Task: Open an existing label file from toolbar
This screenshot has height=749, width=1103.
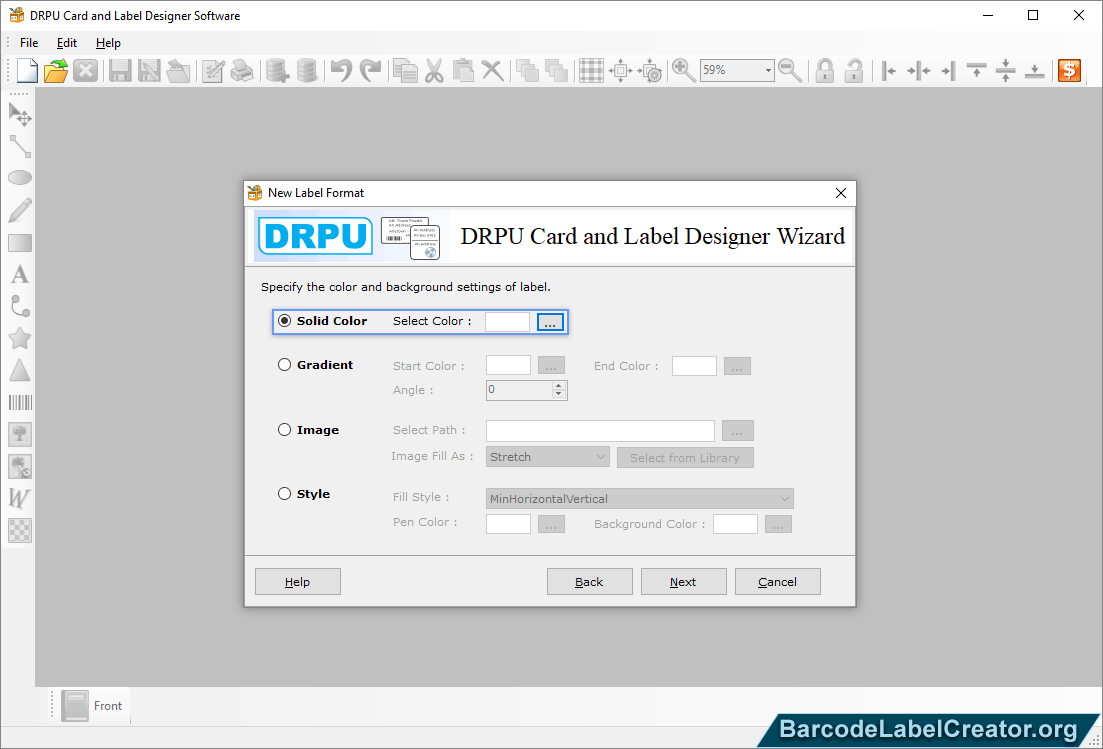Action: pyautogui.click(x=56, y=70)
